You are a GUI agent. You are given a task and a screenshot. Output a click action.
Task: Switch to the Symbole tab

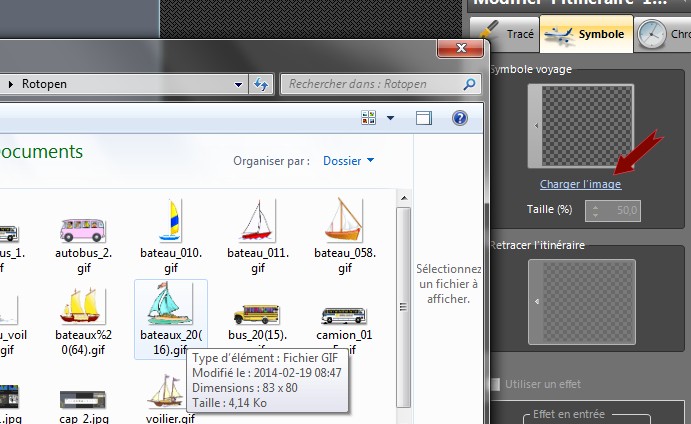tap(587, 34)
